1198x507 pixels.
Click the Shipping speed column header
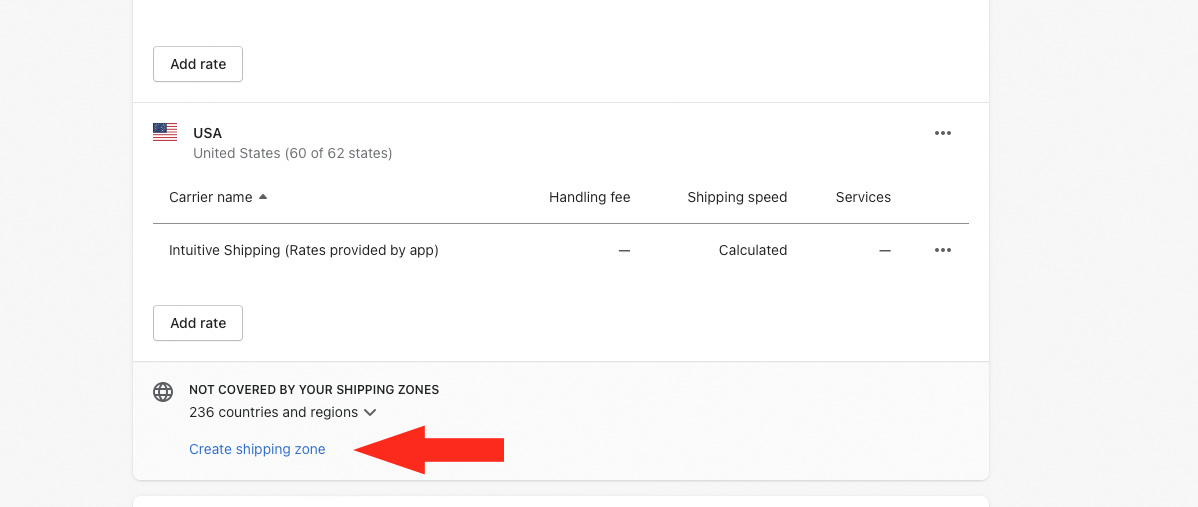pyautogui.click(x=737, y=197)
